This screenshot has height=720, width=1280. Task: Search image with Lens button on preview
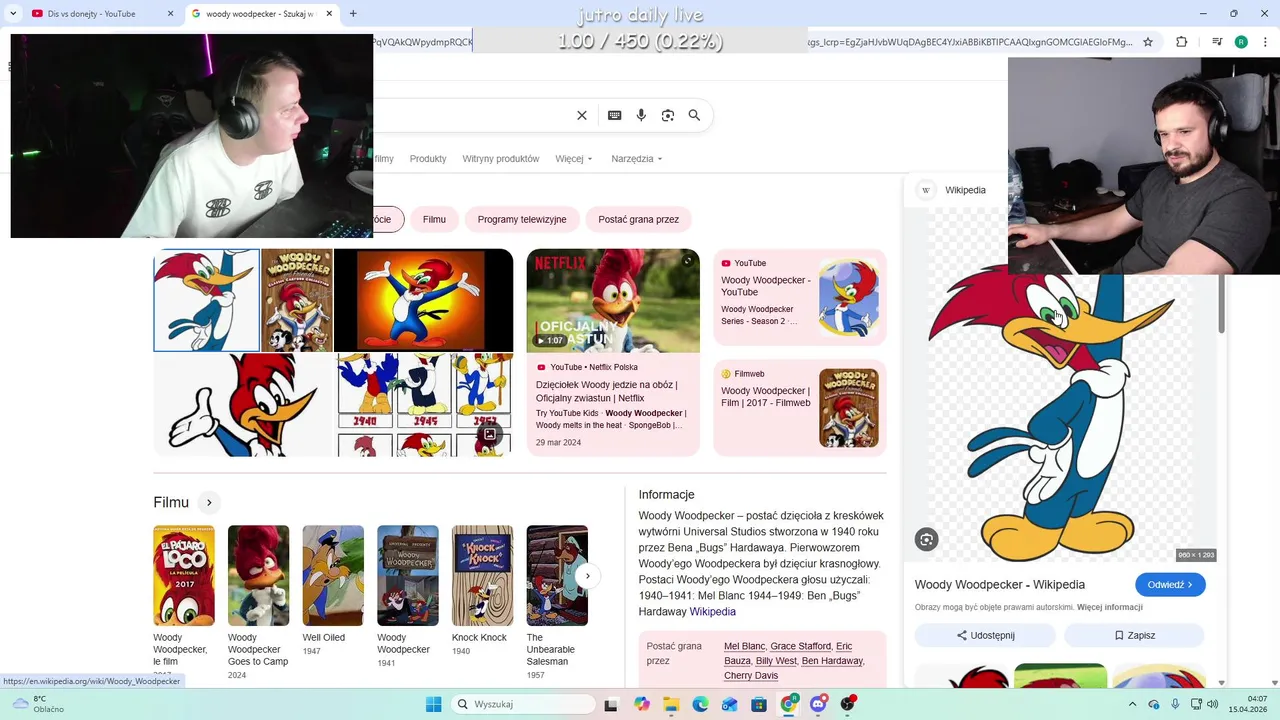point(926,540)
